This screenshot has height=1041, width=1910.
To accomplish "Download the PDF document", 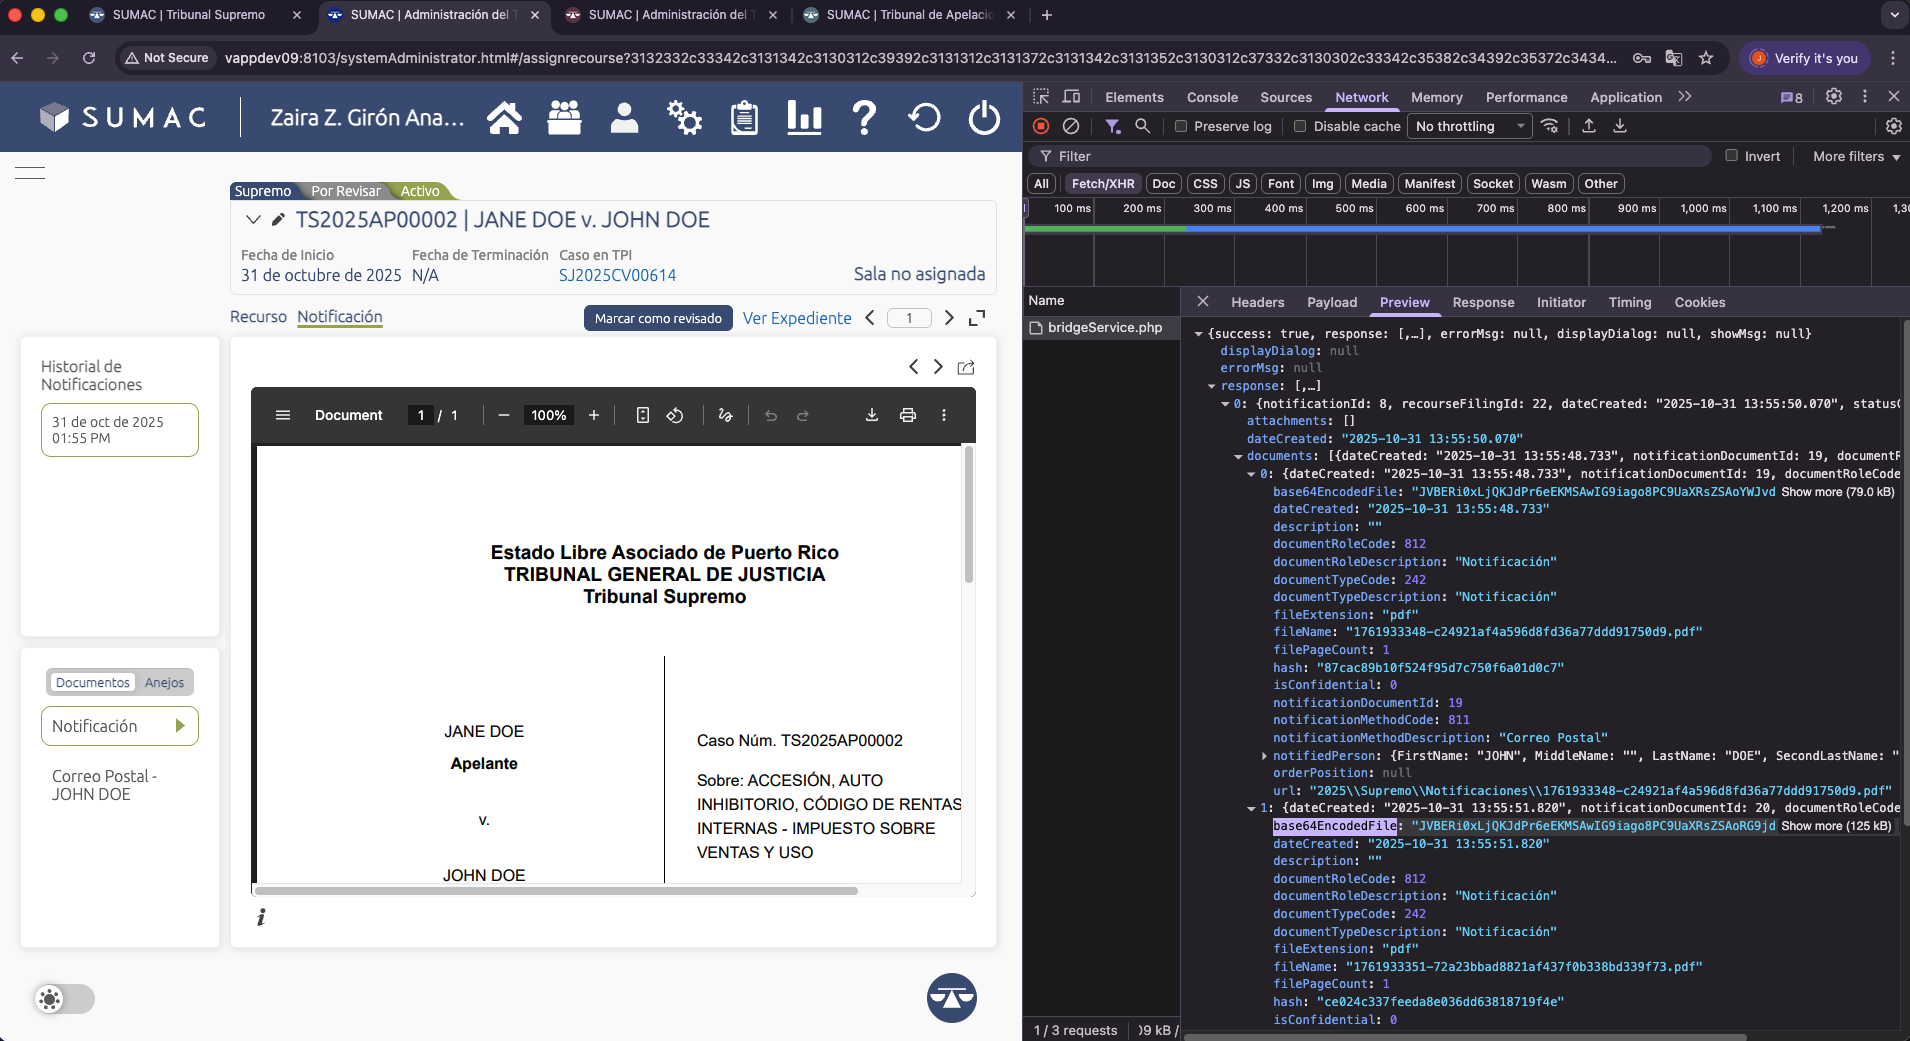I will point(872,415).
